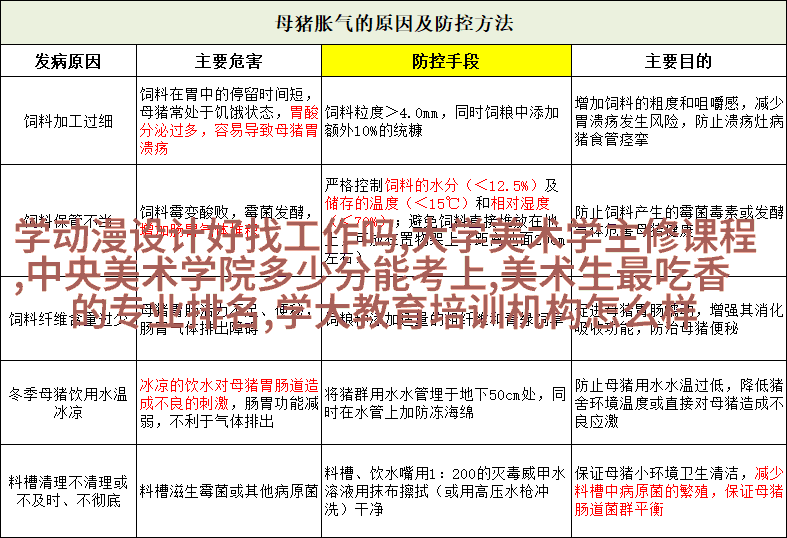
Task: Click the cell starting 增加饲料的粗度和咀嚼感
Action: (x=679, y=121)
